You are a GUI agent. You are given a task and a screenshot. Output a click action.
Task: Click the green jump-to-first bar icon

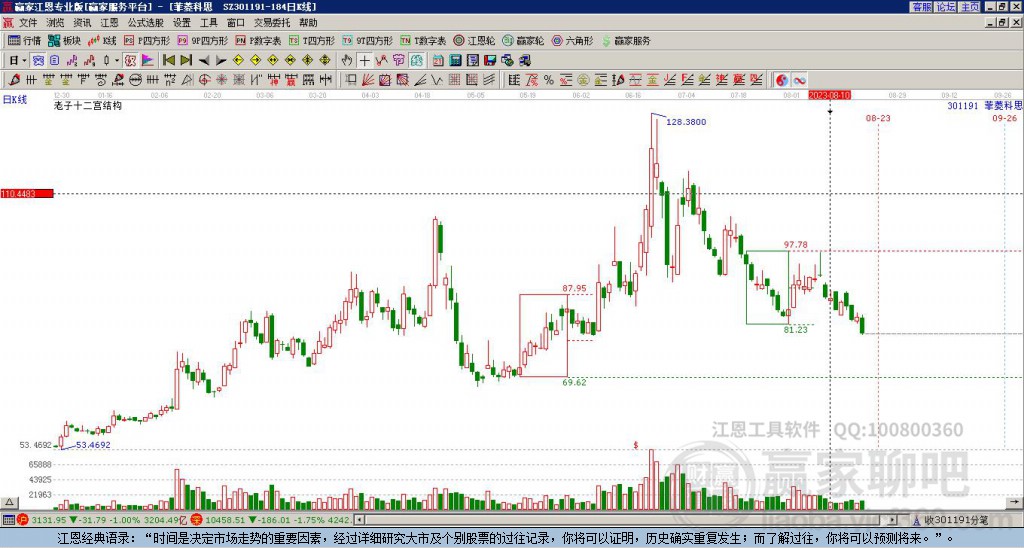pyautogui.click(x=168, y=61)
